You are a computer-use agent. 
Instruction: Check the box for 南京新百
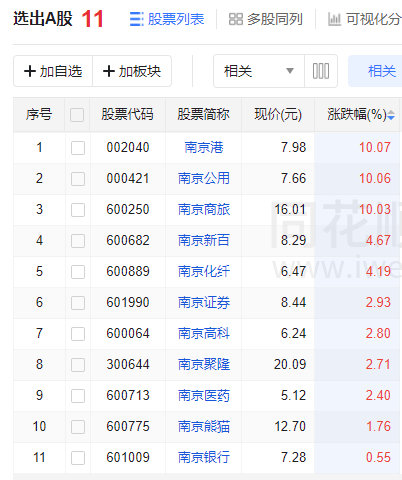(x=78, y=241)
